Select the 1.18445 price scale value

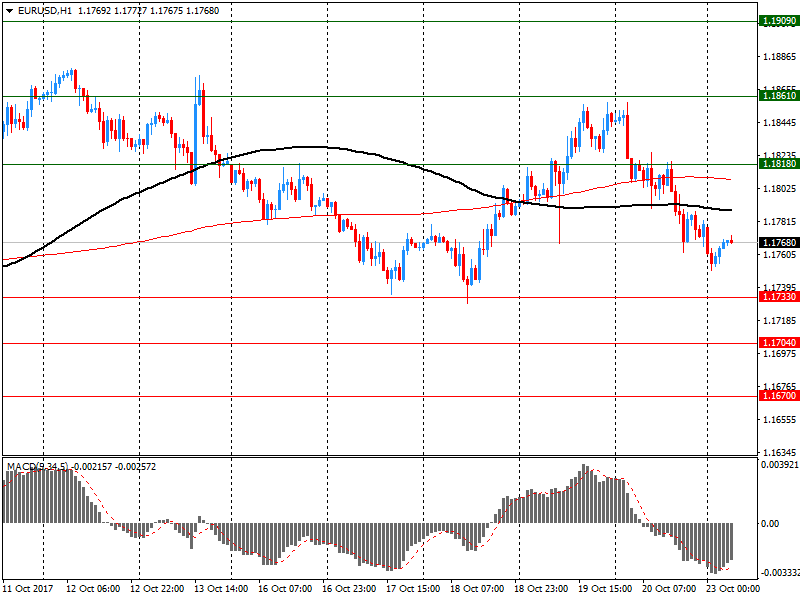pos(780,123)
